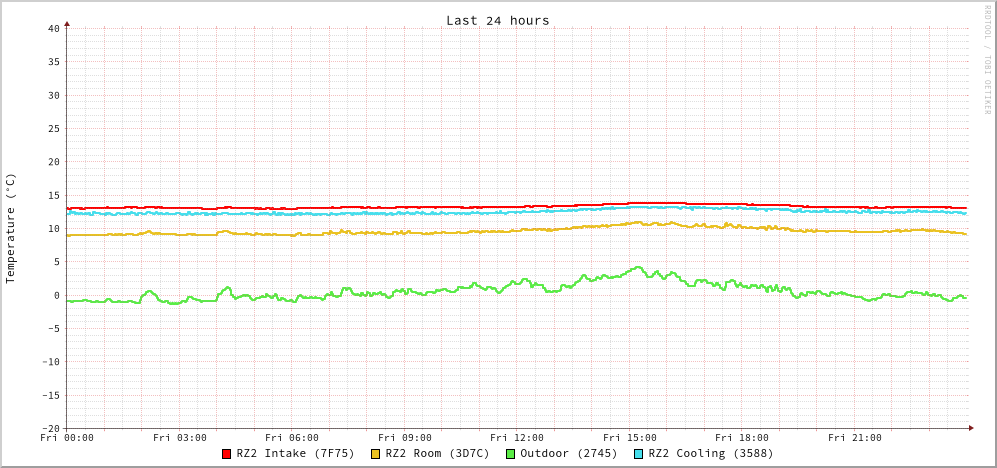Select the "RZ2 Cooling (3588)" legend label
Screen dimensions: 997x468
[711, 453]
